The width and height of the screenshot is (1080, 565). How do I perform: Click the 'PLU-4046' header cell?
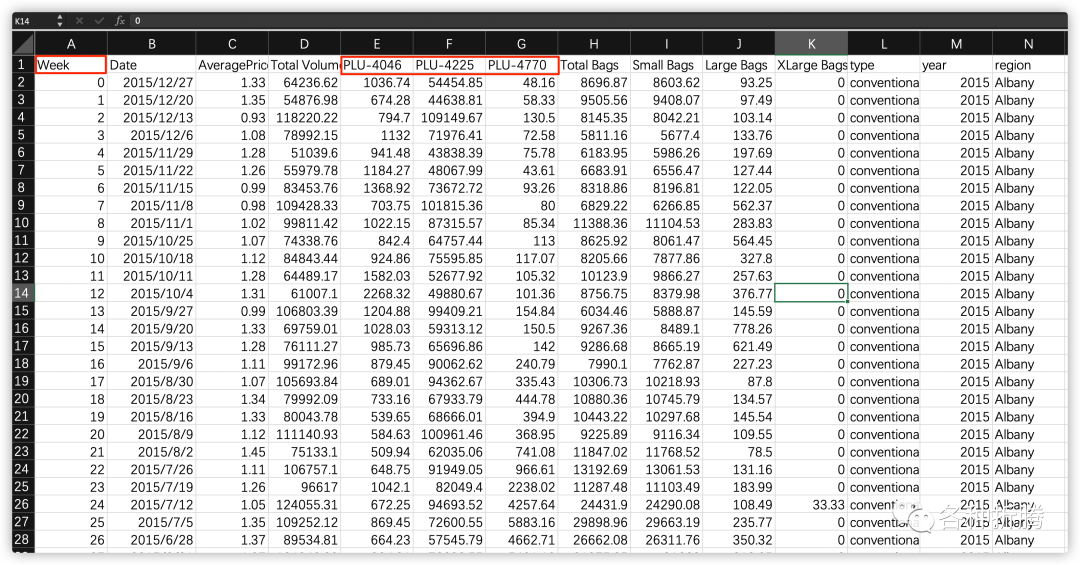377,65
